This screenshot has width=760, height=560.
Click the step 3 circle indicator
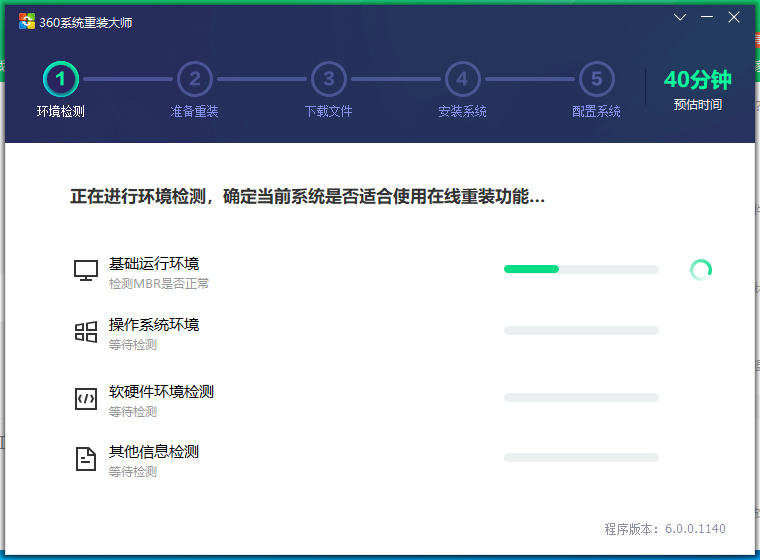328,78
